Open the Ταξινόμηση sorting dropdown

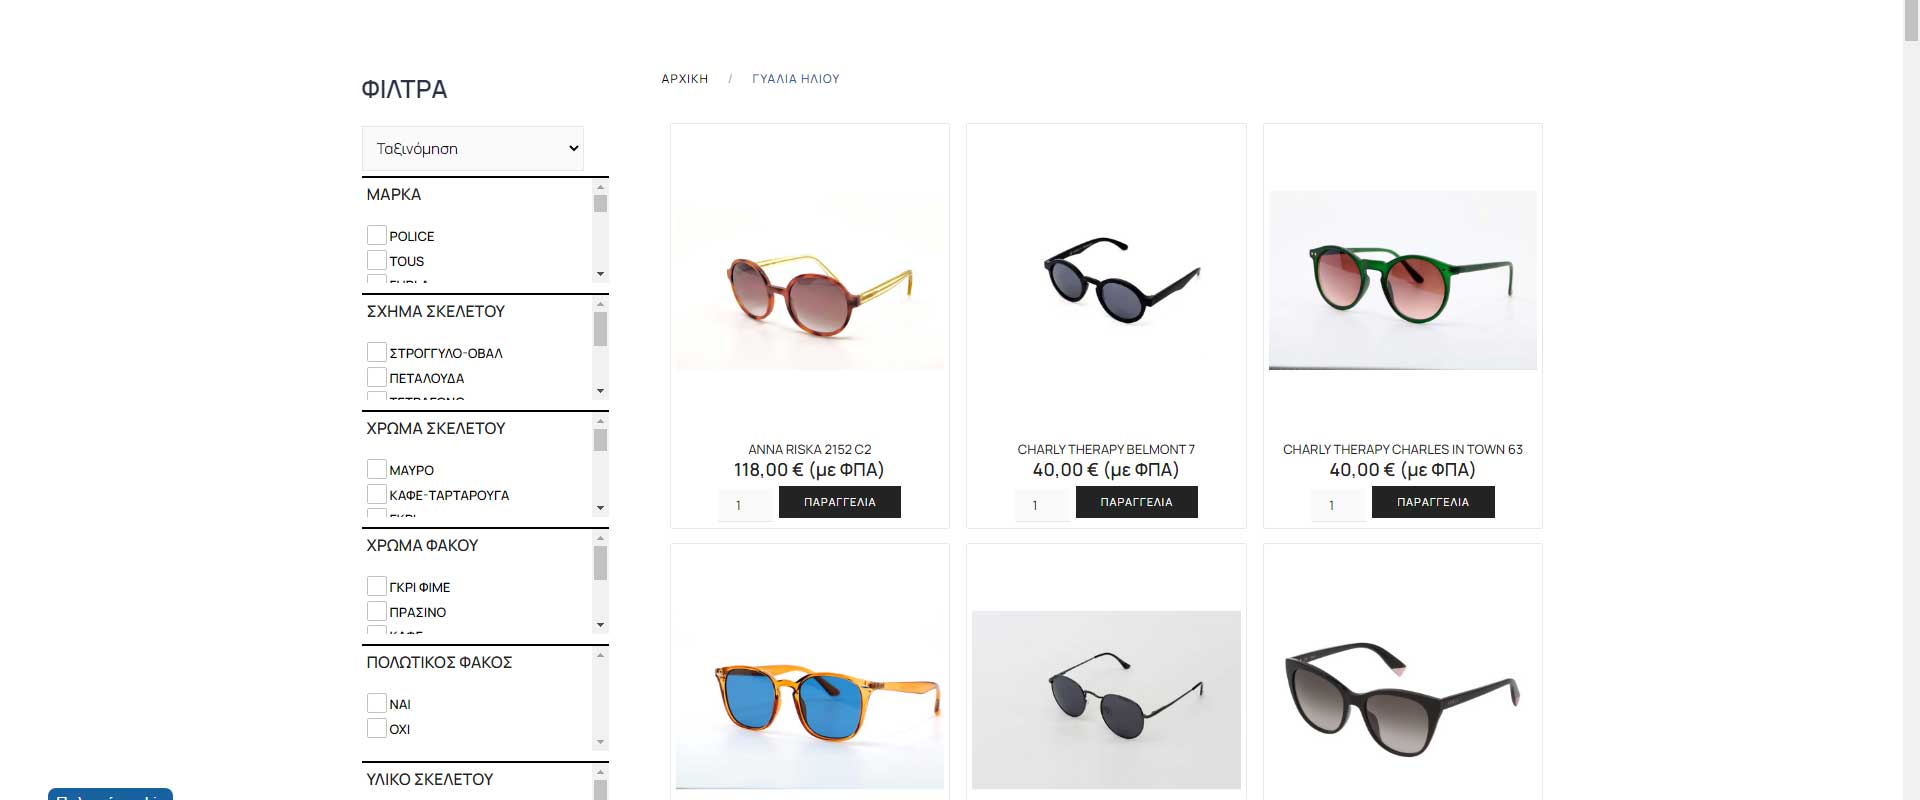tap(472, 148)
